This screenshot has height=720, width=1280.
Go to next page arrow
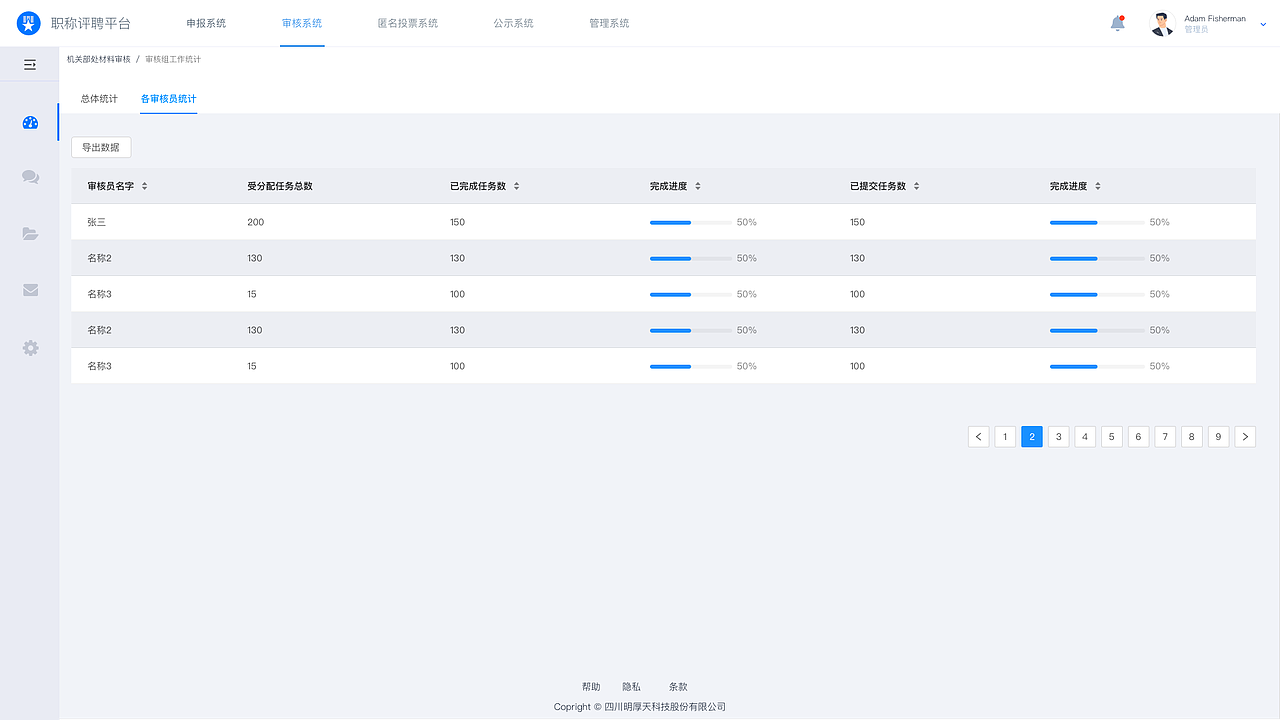[x=1245, y=436]
